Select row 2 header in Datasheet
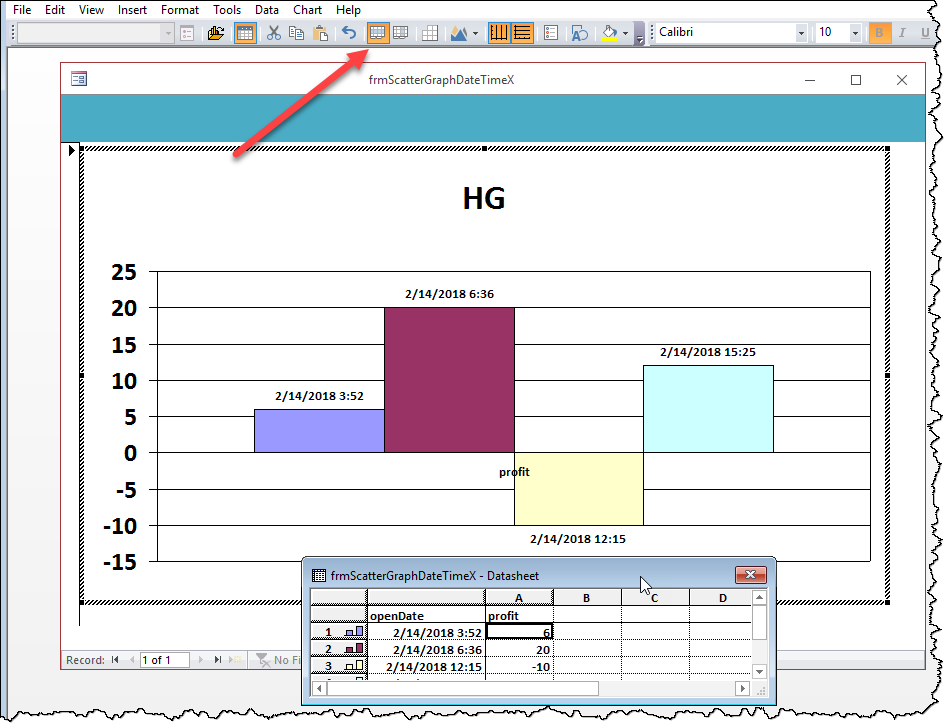Viewport: 948px width, 726px height. point(338,649)
